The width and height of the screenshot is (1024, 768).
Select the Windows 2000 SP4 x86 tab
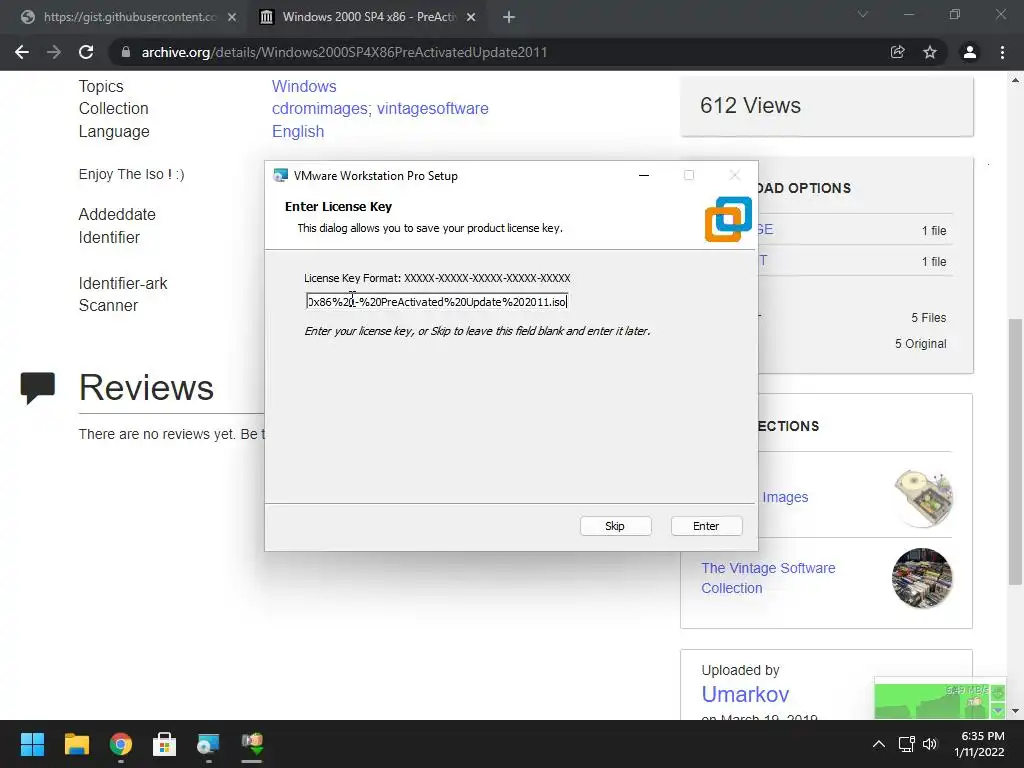coord(369,17)
